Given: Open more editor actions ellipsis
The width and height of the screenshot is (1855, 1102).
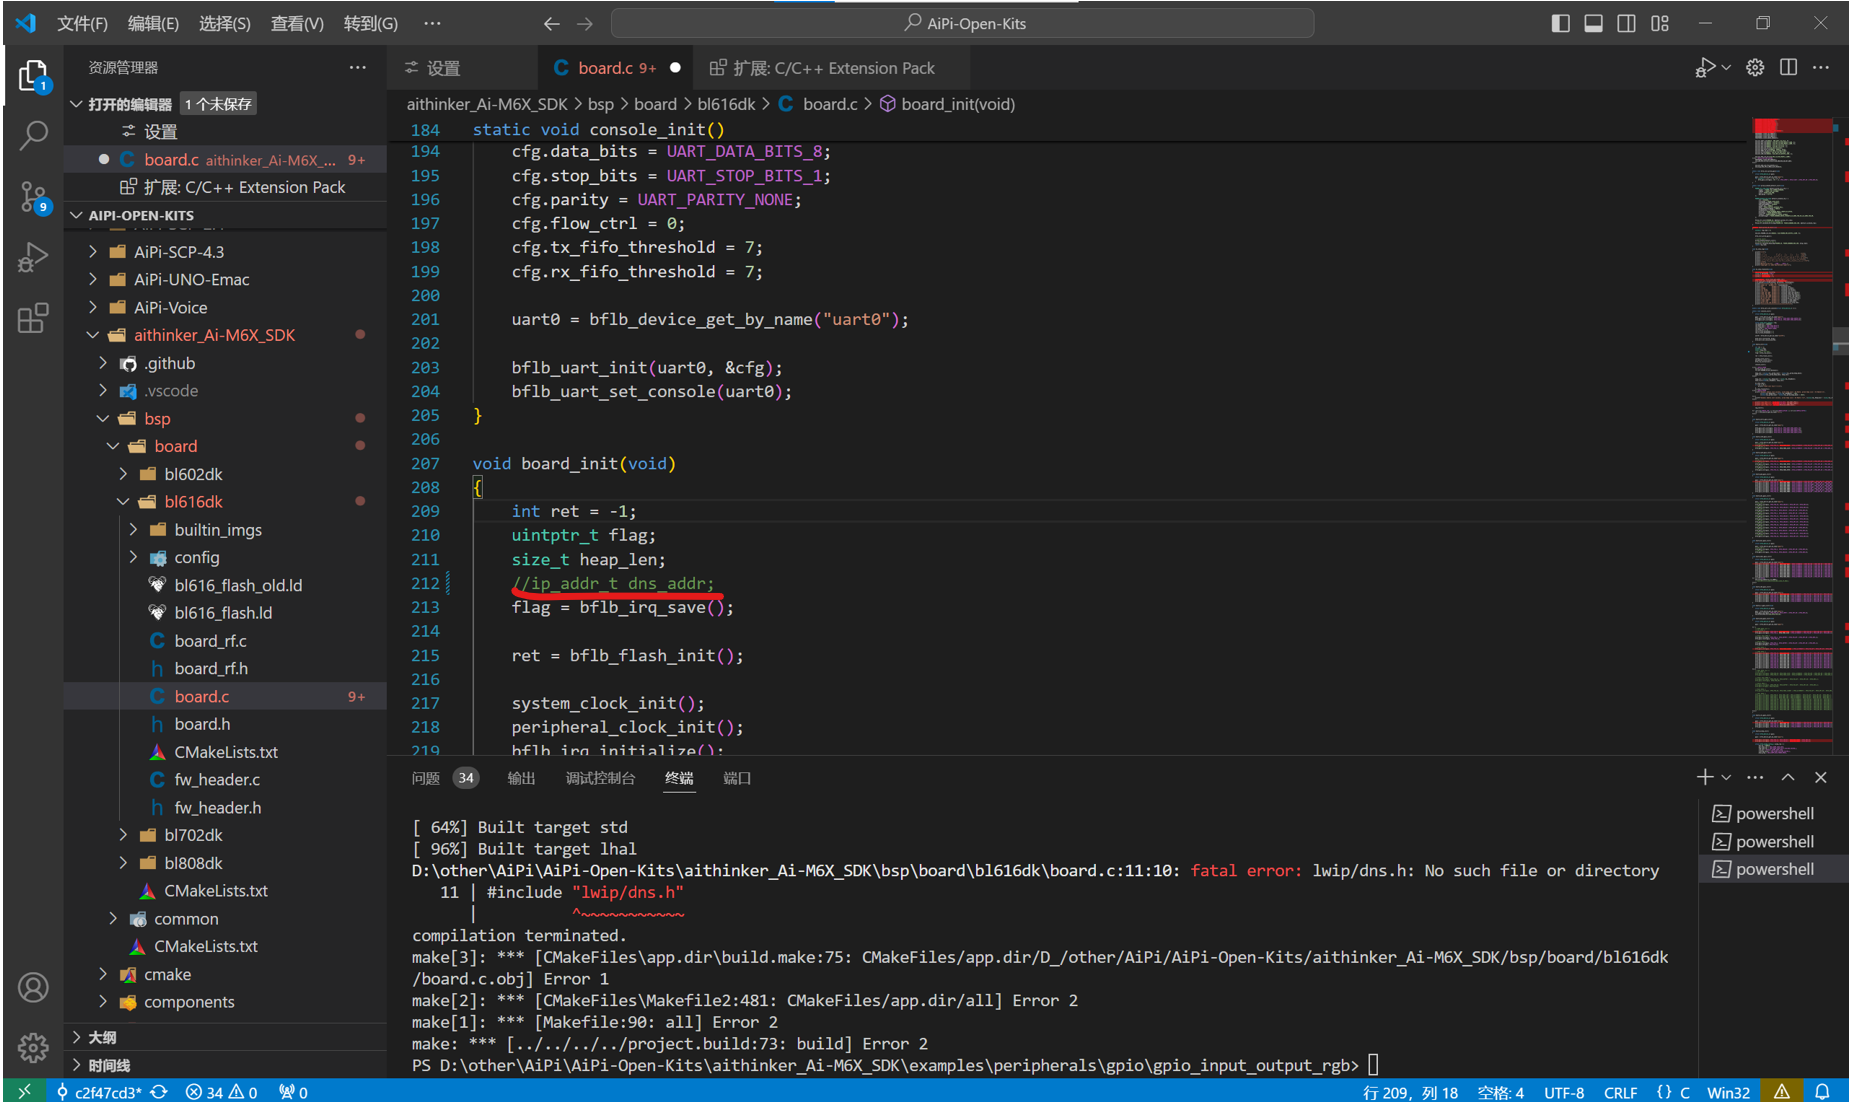Looking at the screenshot, I should coord(1821,68).
